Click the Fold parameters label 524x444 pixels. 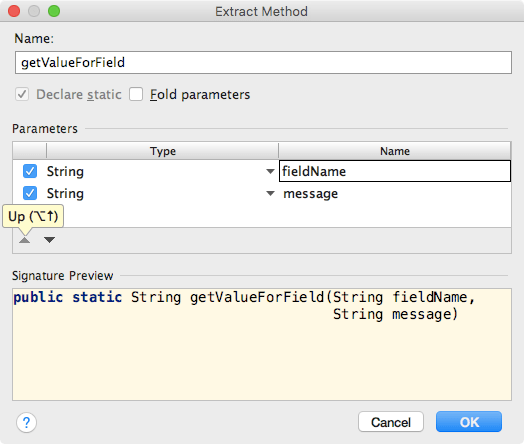click(200, 95)
